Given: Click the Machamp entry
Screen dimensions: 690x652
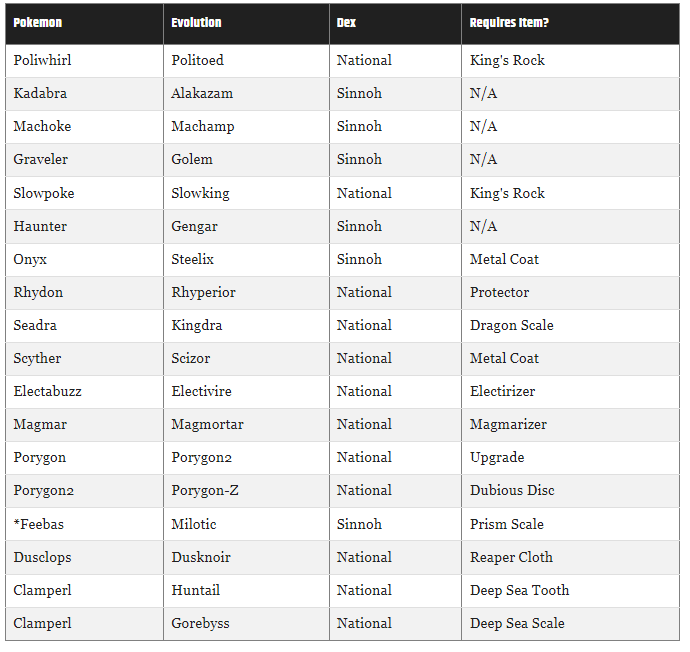Looking at the screenshot, I should [x=205, y=126].
